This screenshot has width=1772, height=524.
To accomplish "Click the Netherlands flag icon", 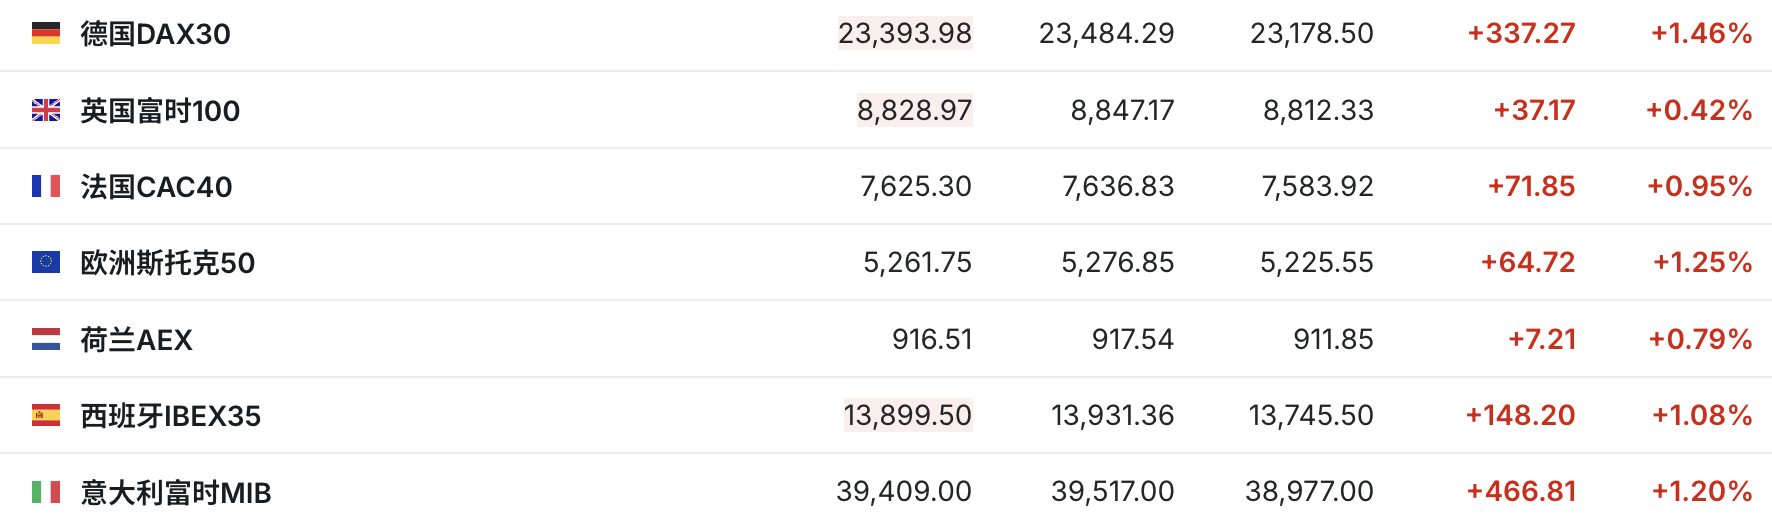I will coord(46,339).
